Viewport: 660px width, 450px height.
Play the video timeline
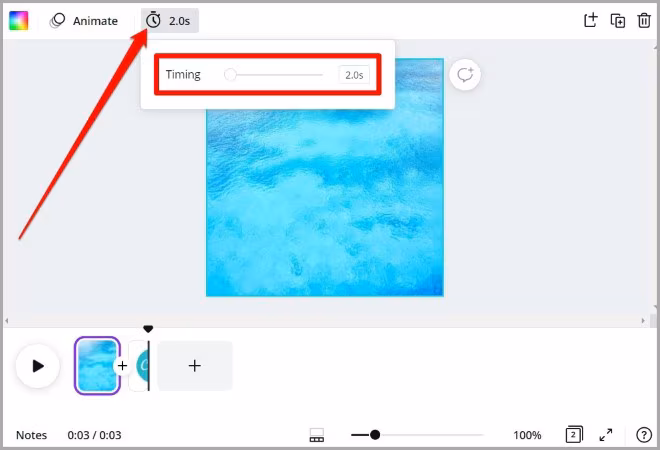(x=38, y=366)
